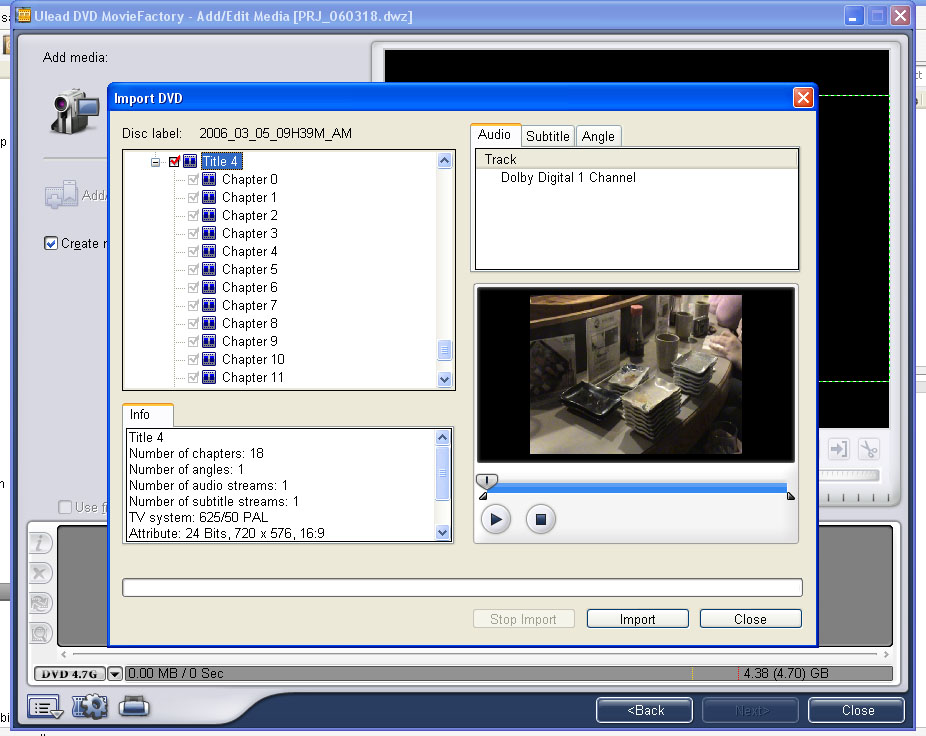The height and width of the screenshot is (736, 926).
Task: Click the Title 4 film icon
Action: 190,161
